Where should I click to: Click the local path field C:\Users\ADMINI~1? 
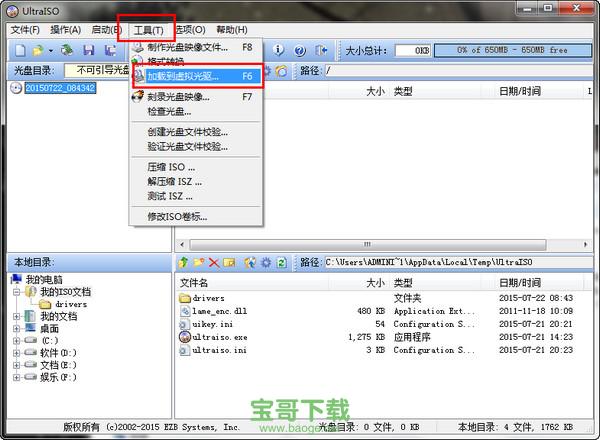coord(459,262)
